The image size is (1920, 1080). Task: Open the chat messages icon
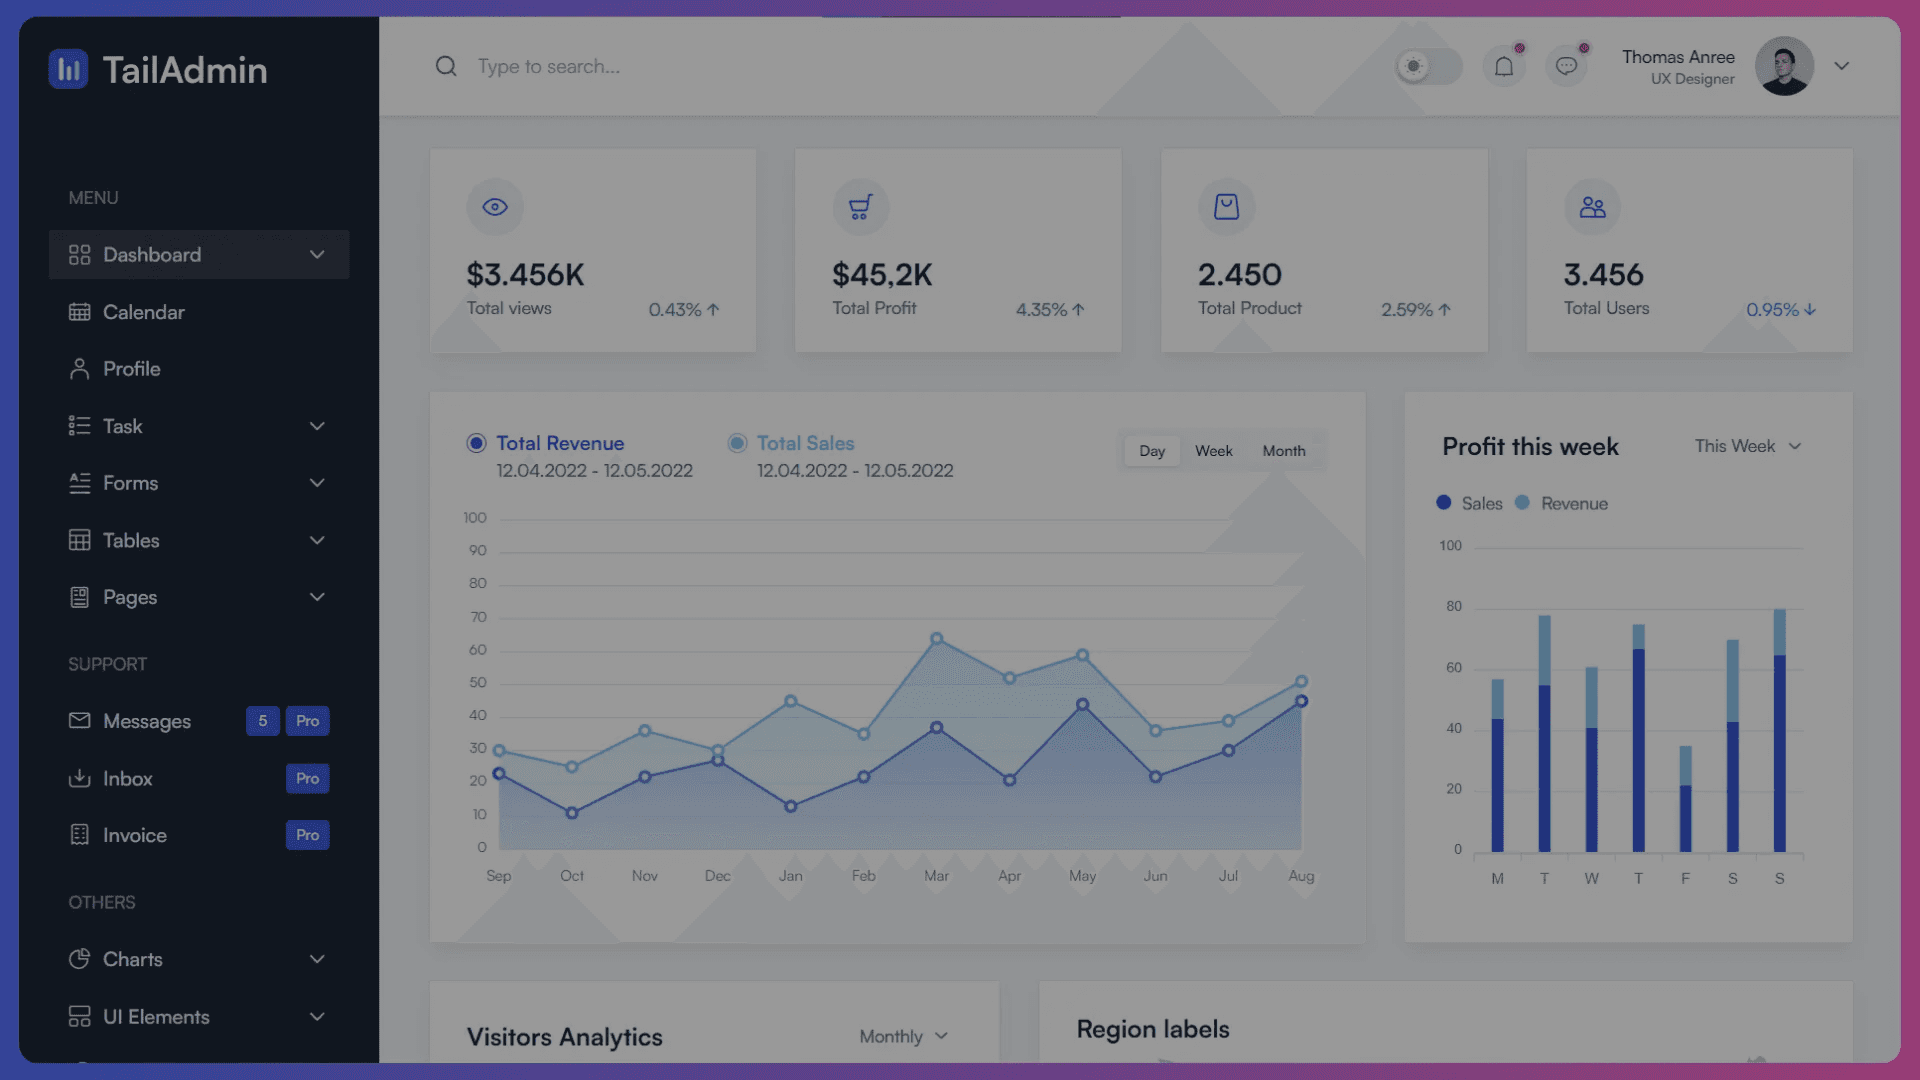pyautogui.click(x=1566, y=66)
